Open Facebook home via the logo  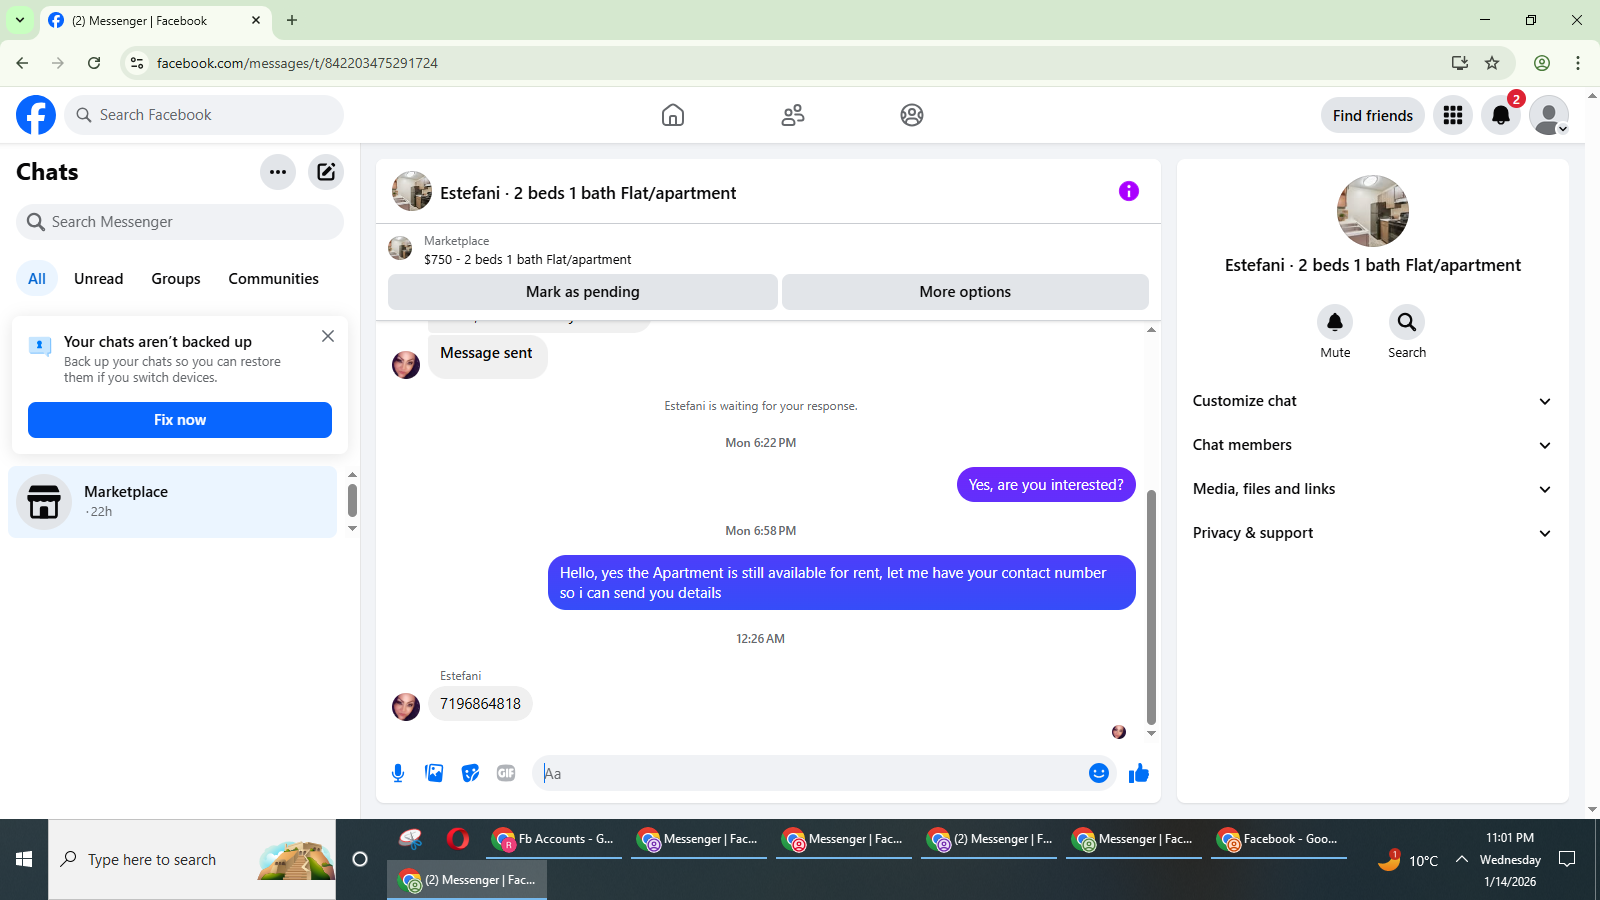tap(36, 115)
